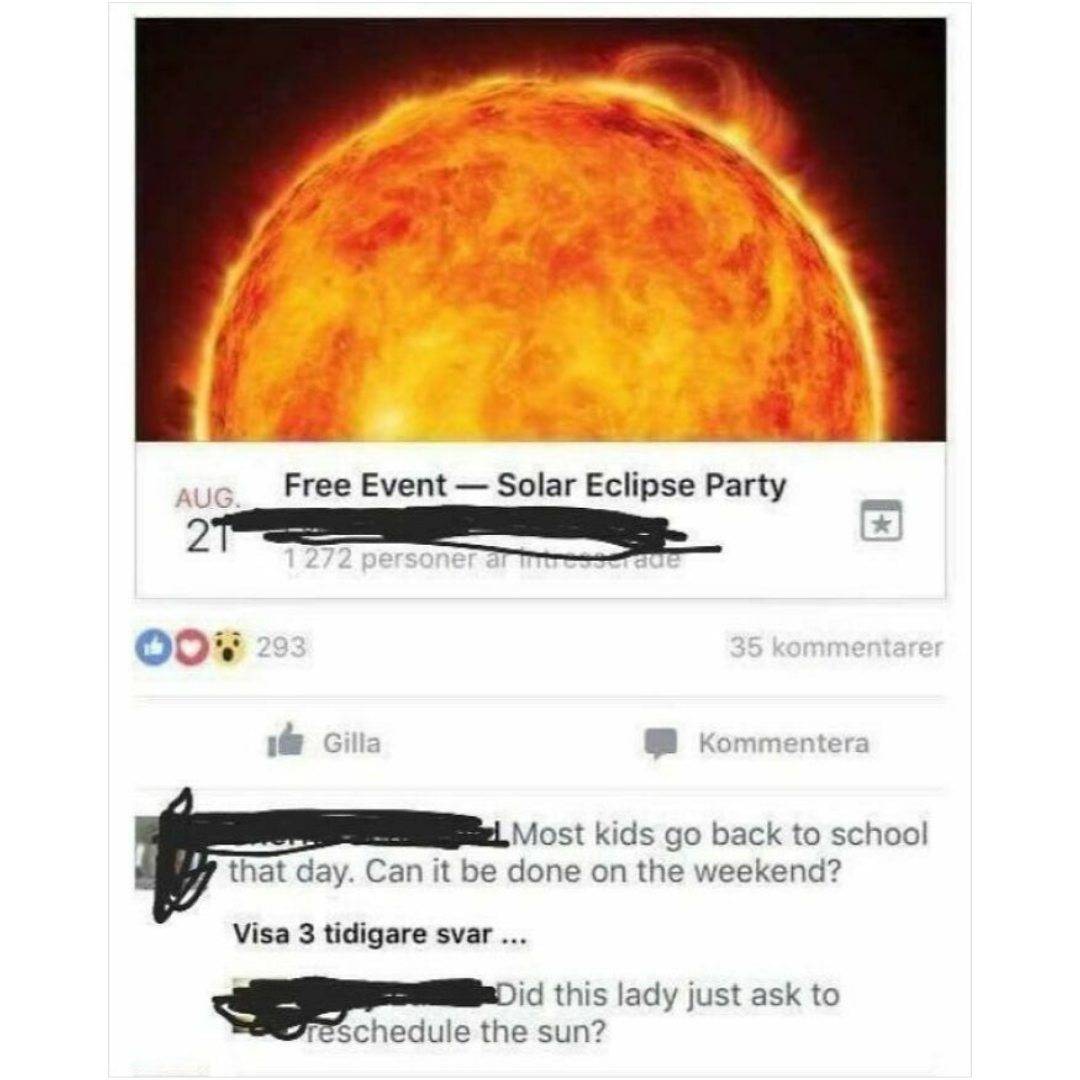The height and width of the screenshot is (1080, 1080).
Task: Tap the Kommentera button label
Action: [784, 743]
